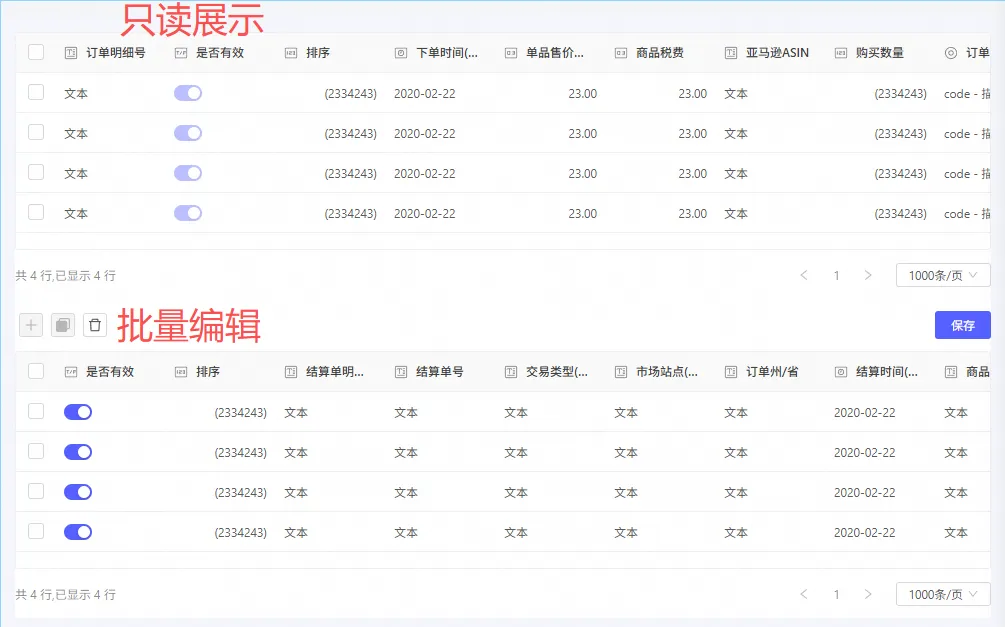Check the select-all box in read-only table header

[36, 53]
